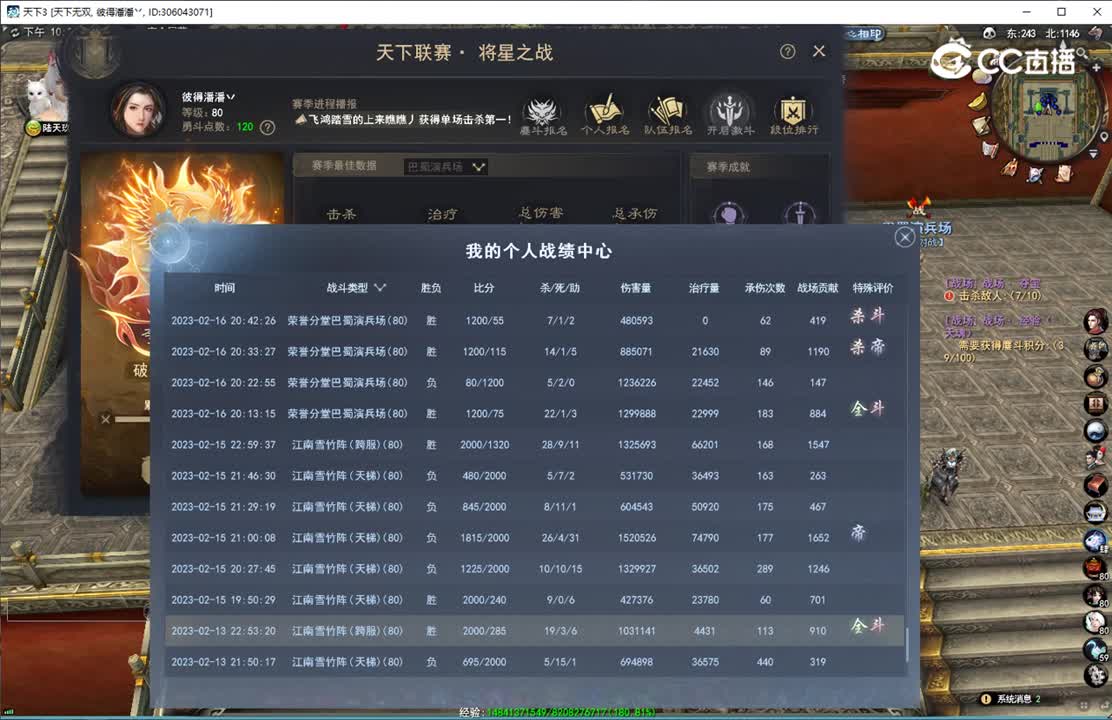Viewport: 1112px width, 720px height.
Task: Click the 杀/死/助 column header
Action: click(560, 287)
